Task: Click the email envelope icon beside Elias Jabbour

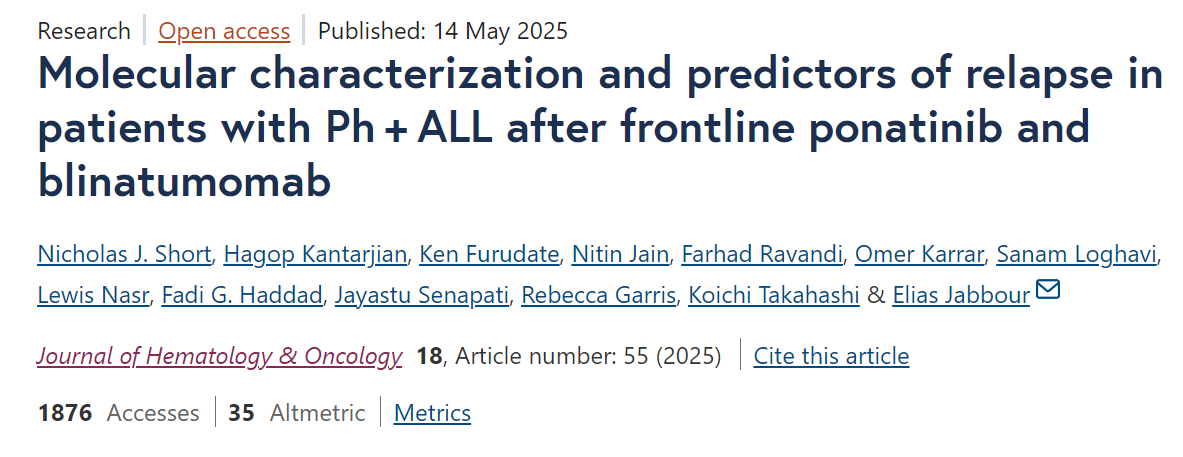Action: coord(1048,290)
